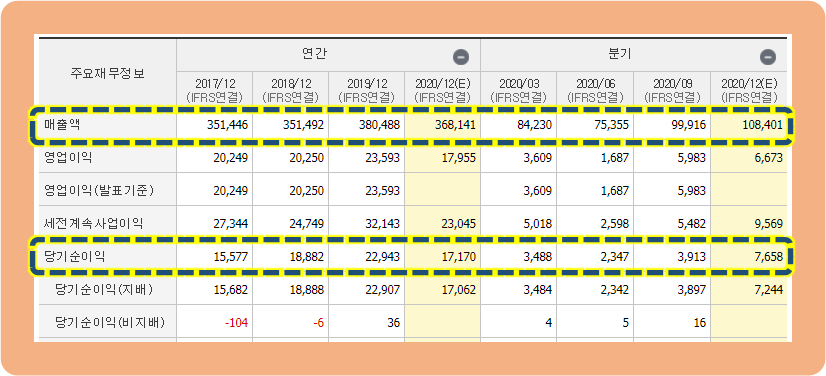Image resolution: width=826 pixels, height=376 pixels.
Task: Click the 당기순이익 estimate 17,170
Action: 458,257
